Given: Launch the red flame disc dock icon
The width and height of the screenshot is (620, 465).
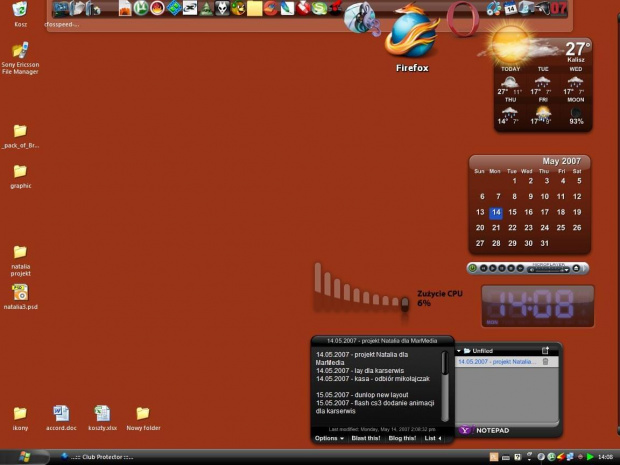Looking at the screenshot, I should [x=157, y=8].
